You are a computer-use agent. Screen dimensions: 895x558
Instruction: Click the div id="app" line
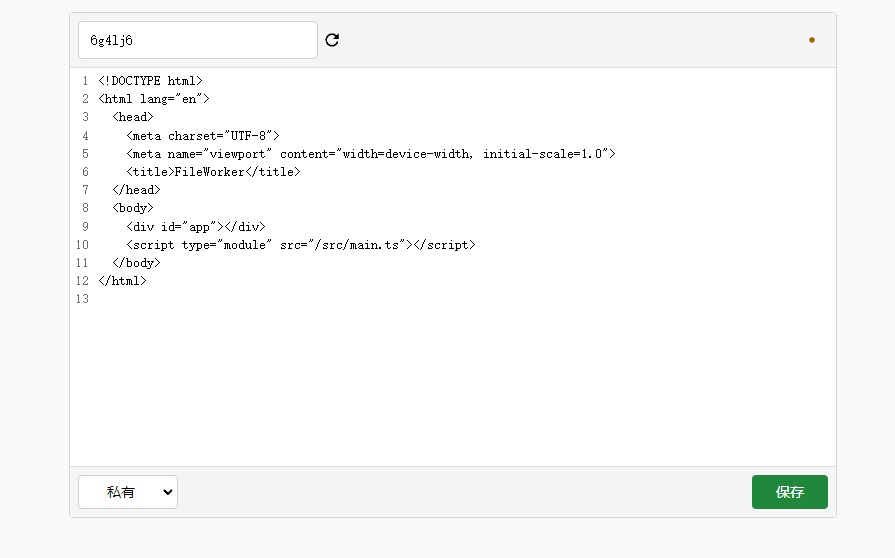pos(196,227)
